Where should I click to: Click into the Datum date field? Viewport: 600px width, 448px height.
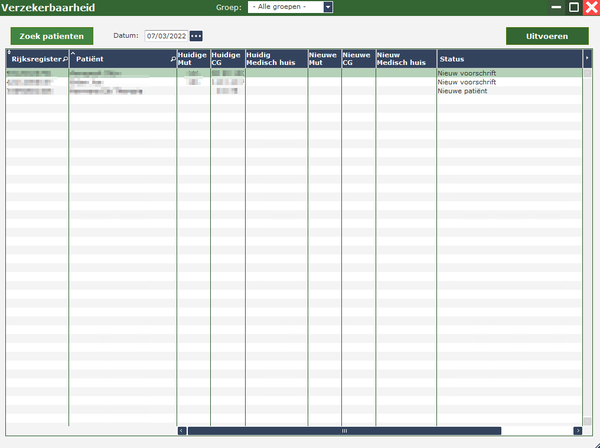tap(166, 36)
